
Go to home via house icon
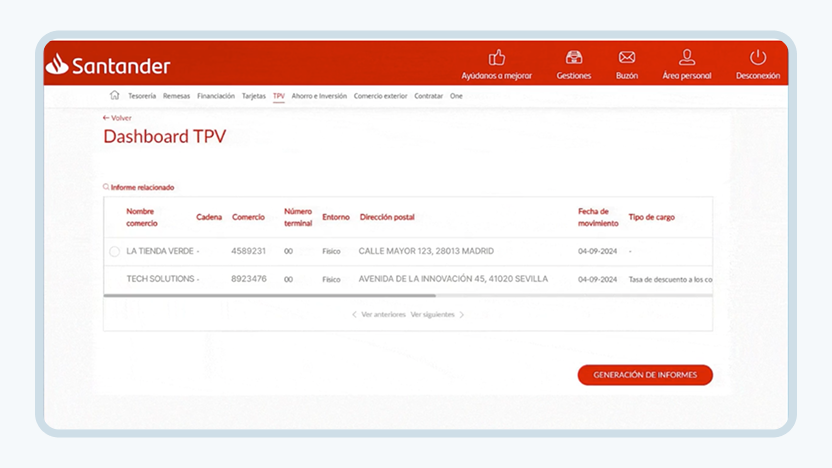[x=115, y=96]
